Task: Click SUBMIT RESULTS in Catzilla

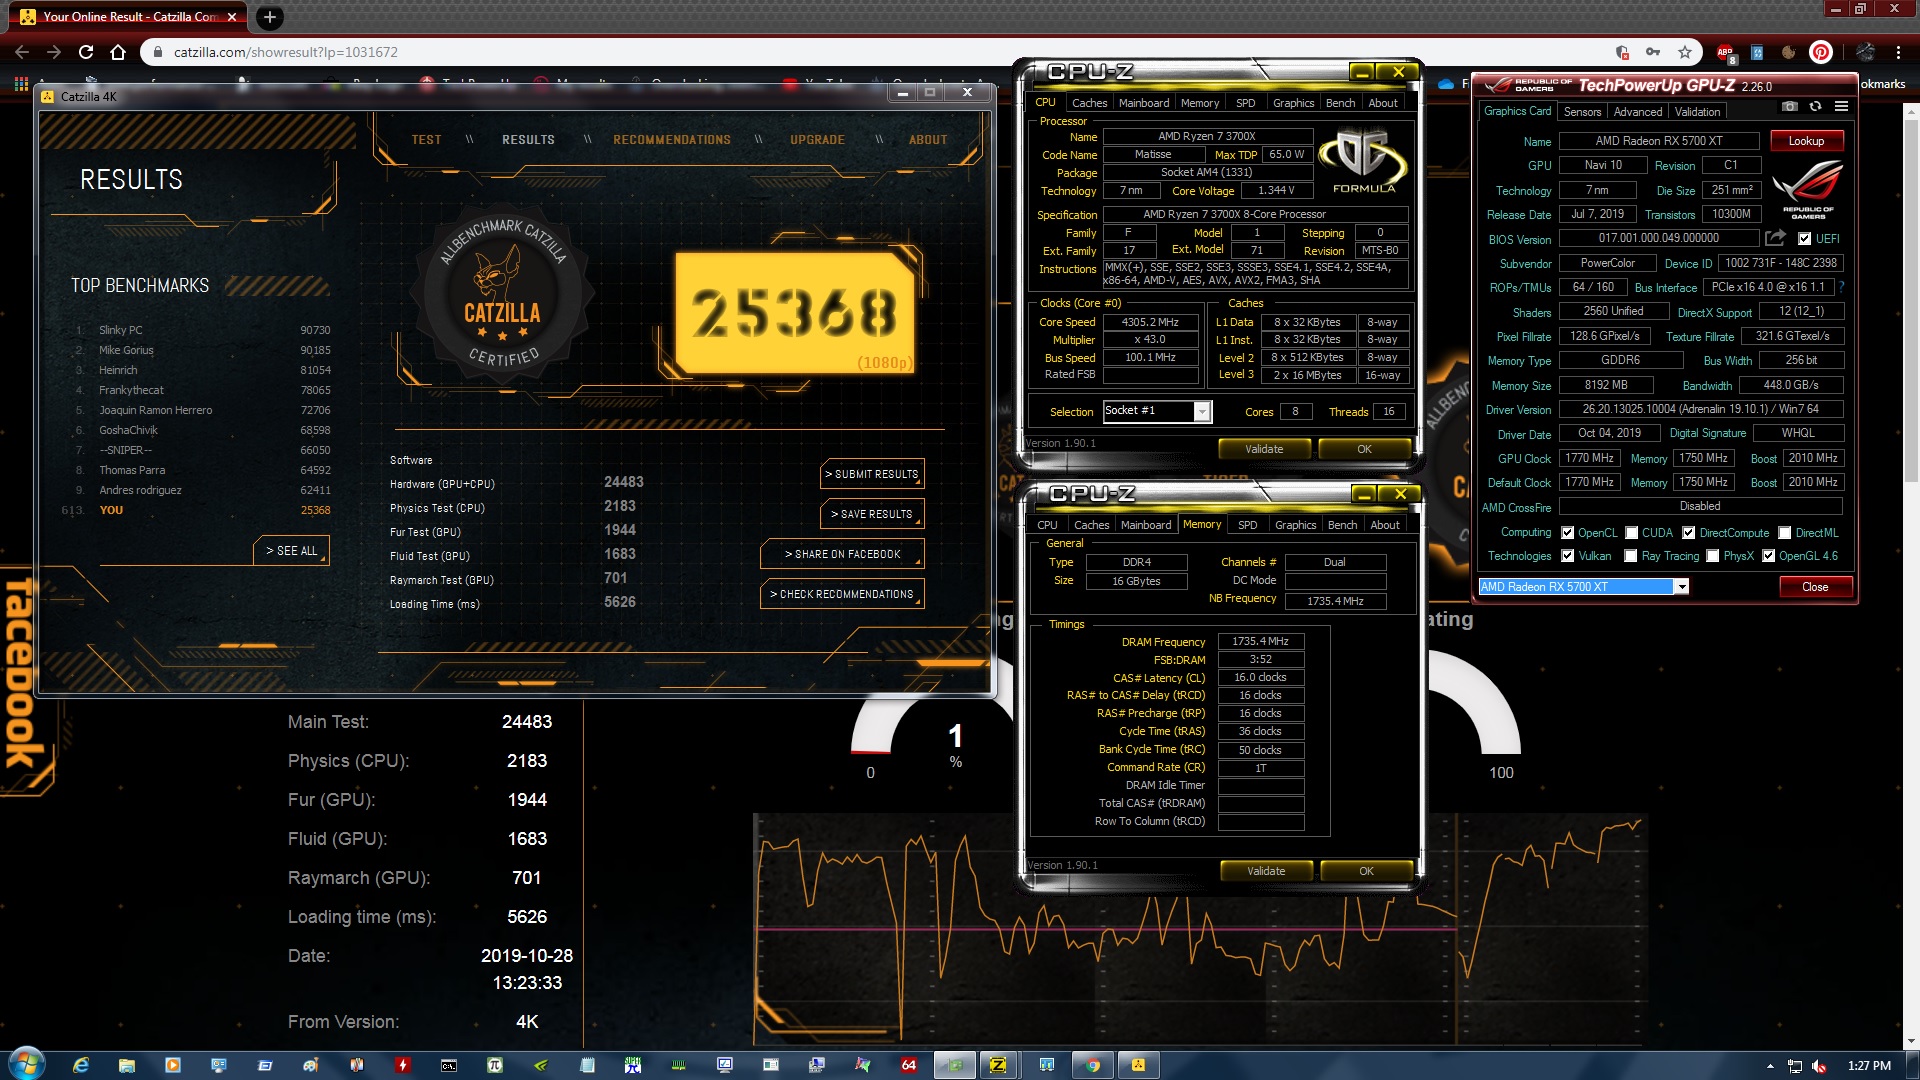Action: click(872, 474)
